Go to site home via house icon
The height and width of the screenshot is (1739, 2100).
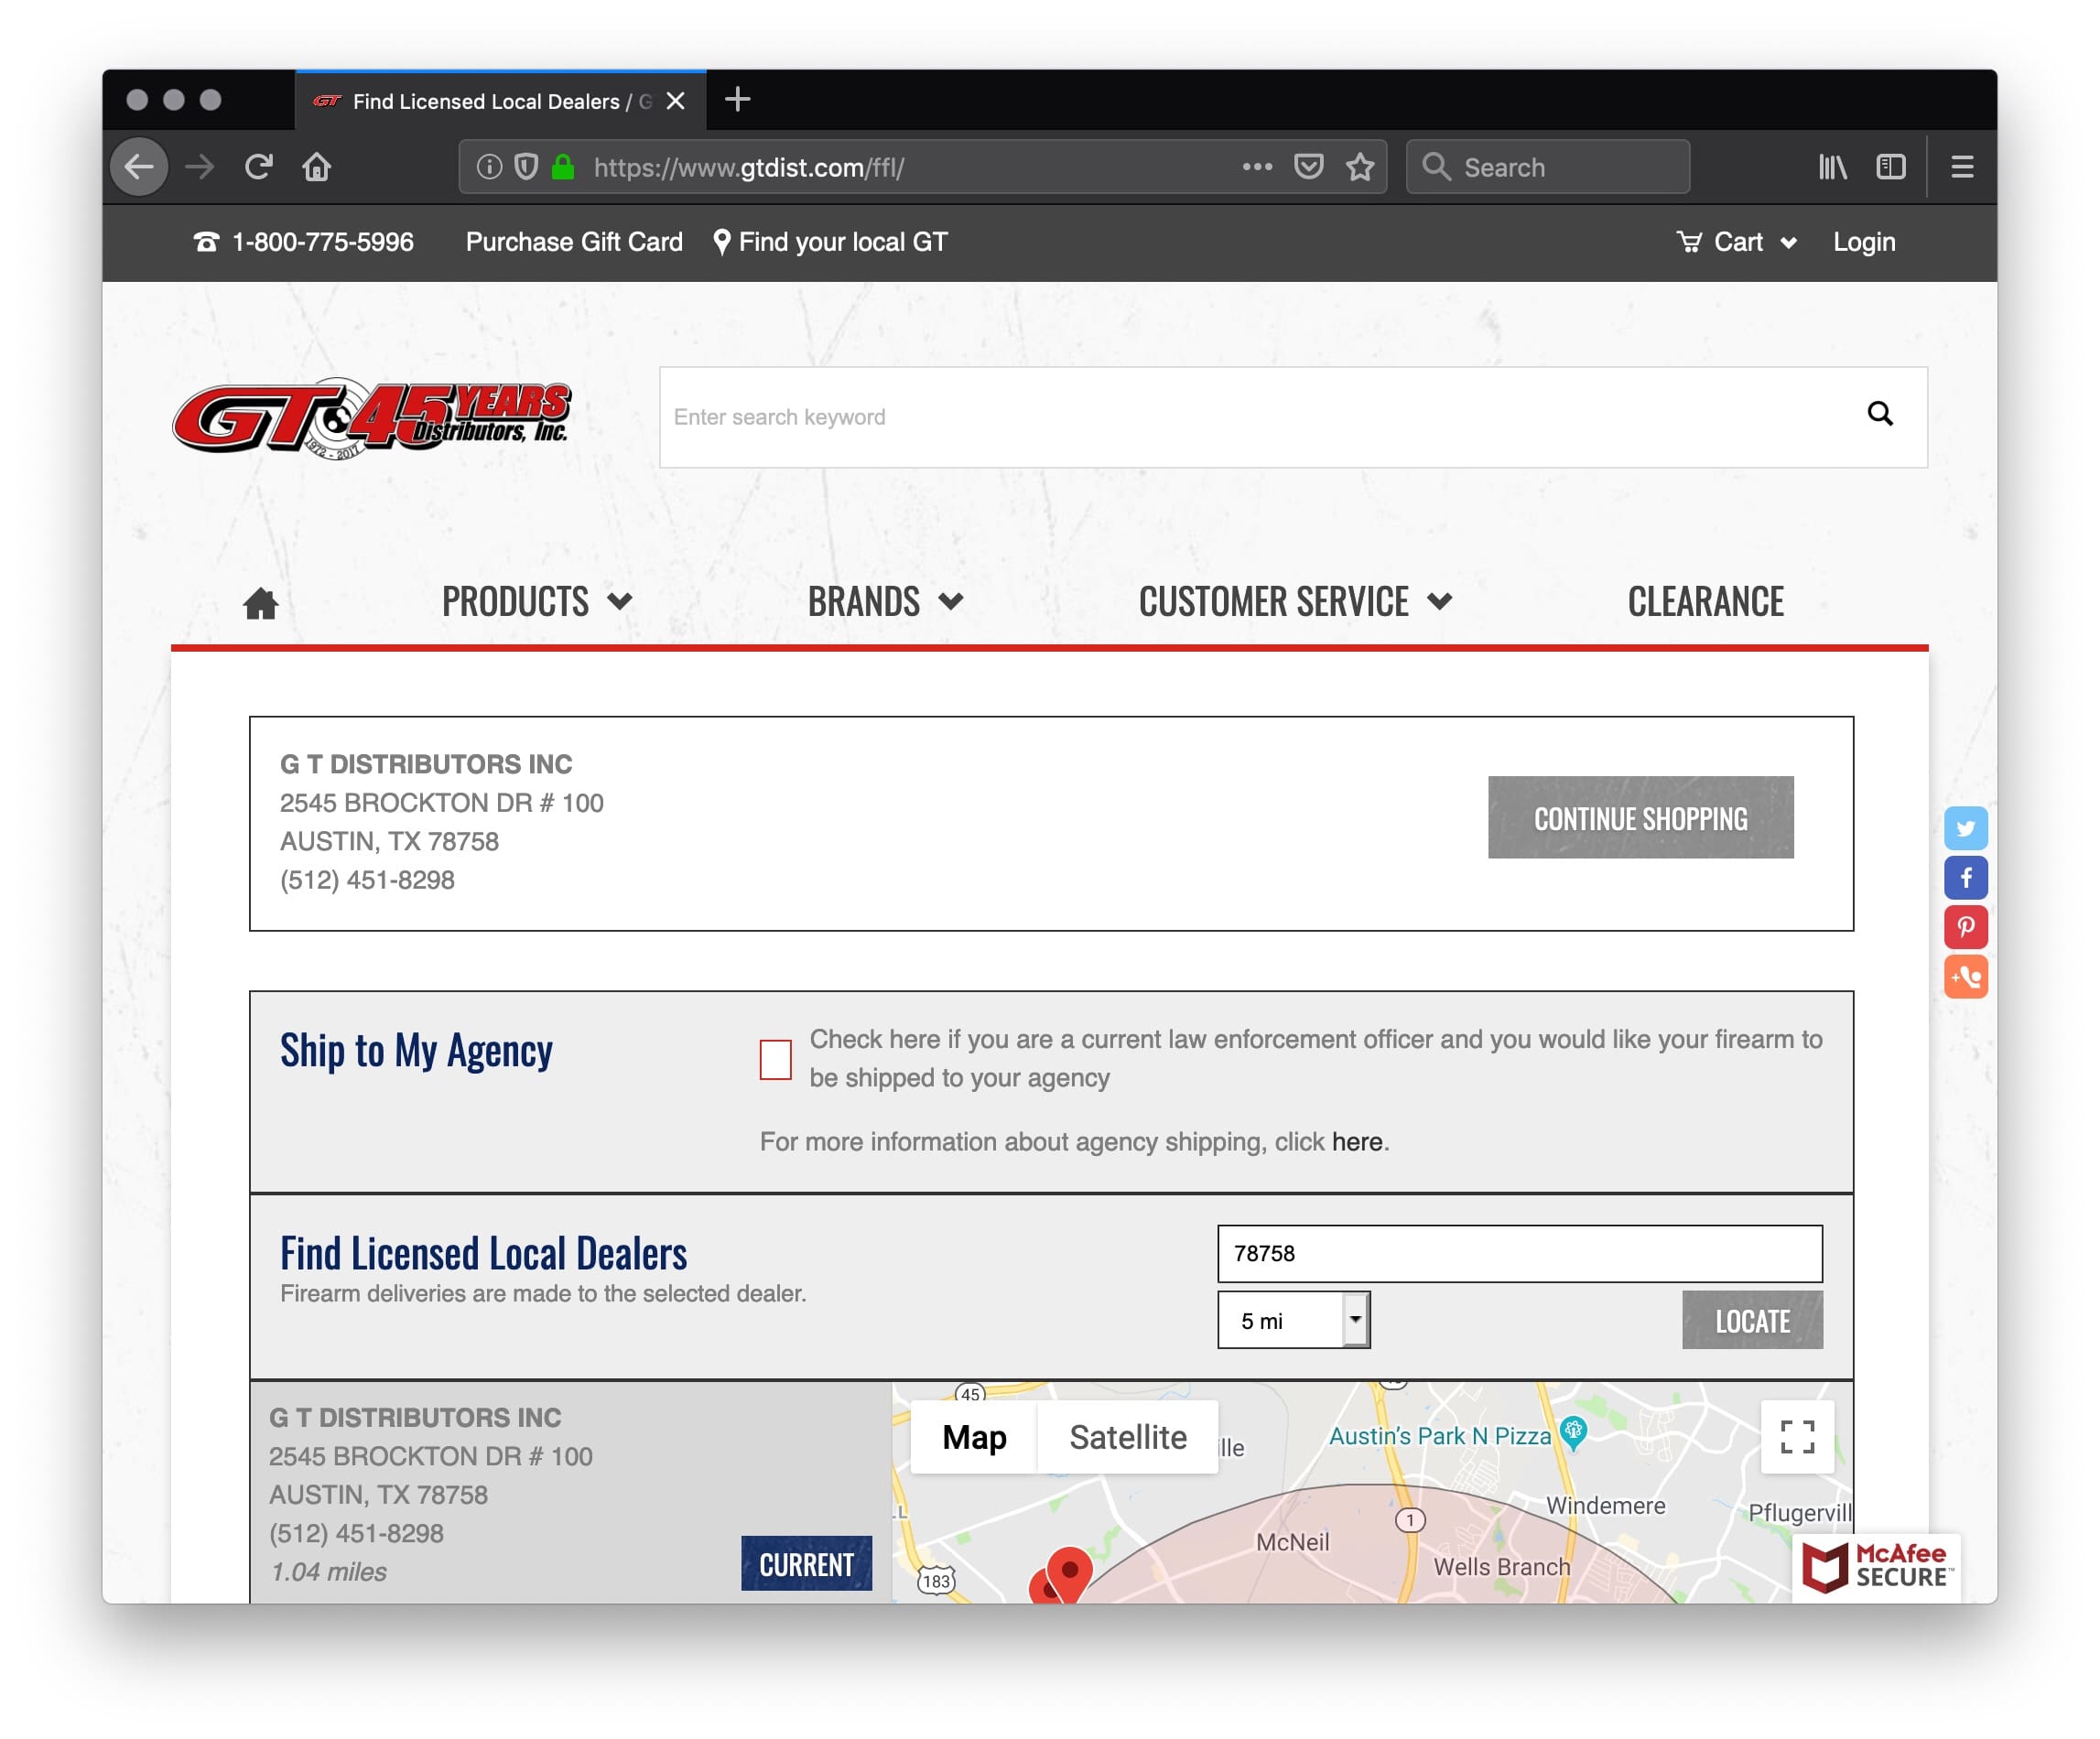point(261,603)
